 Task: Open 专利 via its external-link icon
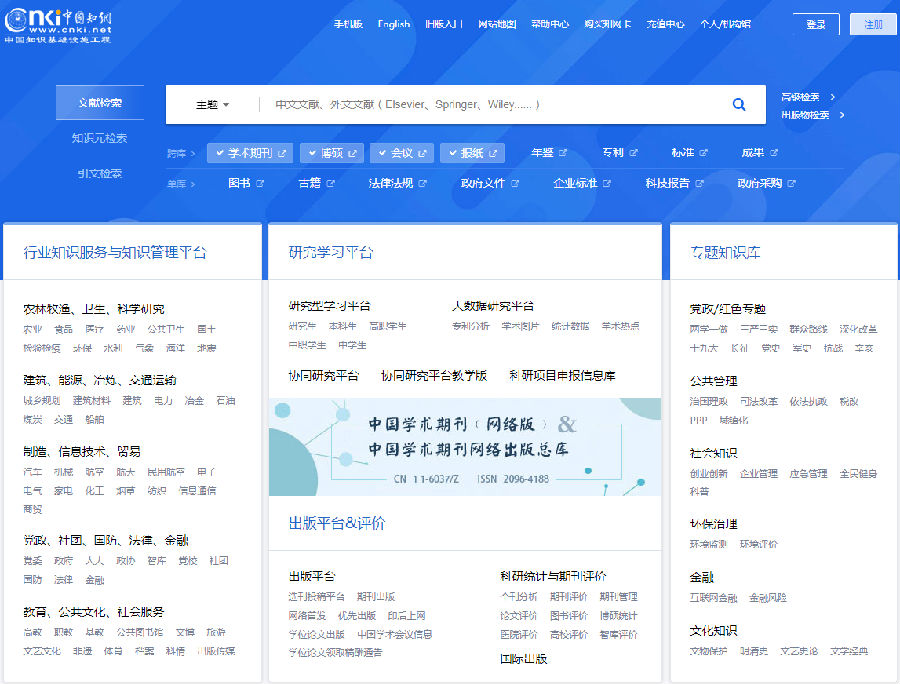point(635,154)
